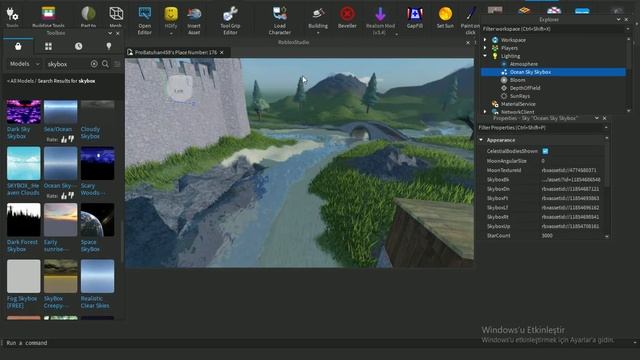Viewport: 640px width, 360px height.
Task: Clear the skybox search text
Action: tap(94, 64)
